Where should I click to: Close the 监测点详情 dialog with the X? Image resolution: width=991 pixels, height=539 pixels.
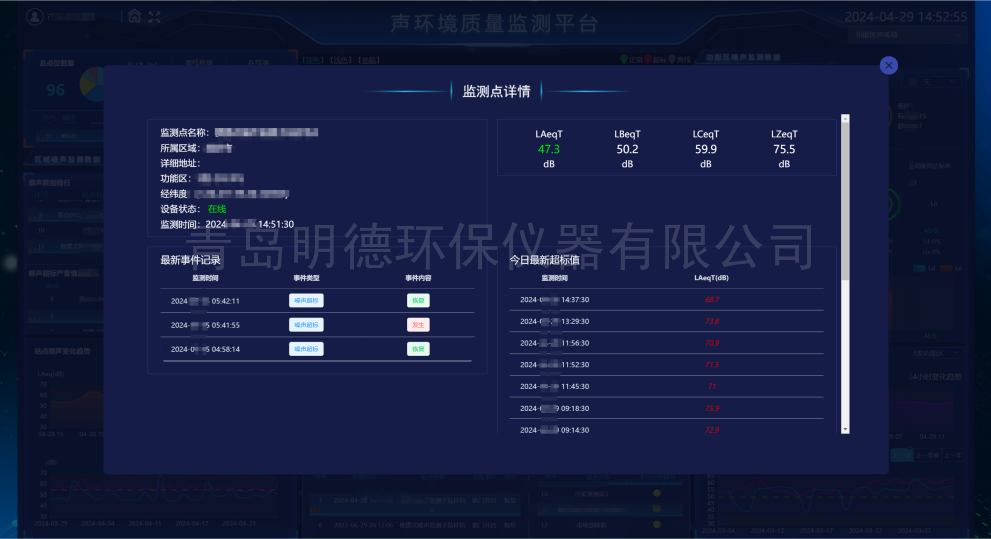889,66
